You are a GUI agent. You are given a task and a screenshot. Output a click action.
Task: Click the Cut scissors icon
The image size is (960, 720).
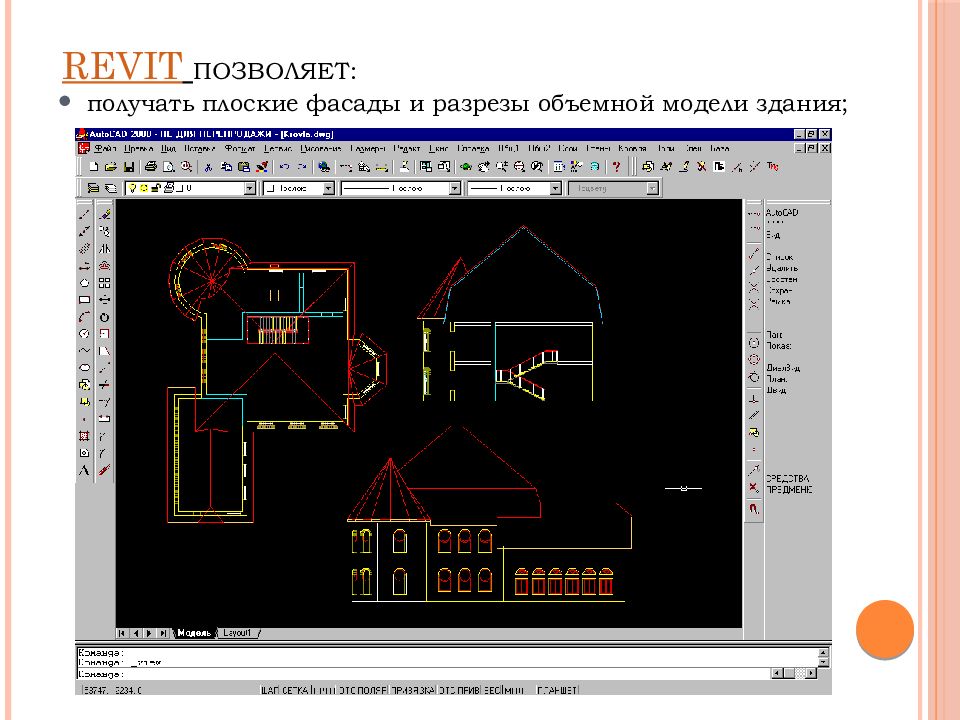pyautogui.click(x=208, y=167)
